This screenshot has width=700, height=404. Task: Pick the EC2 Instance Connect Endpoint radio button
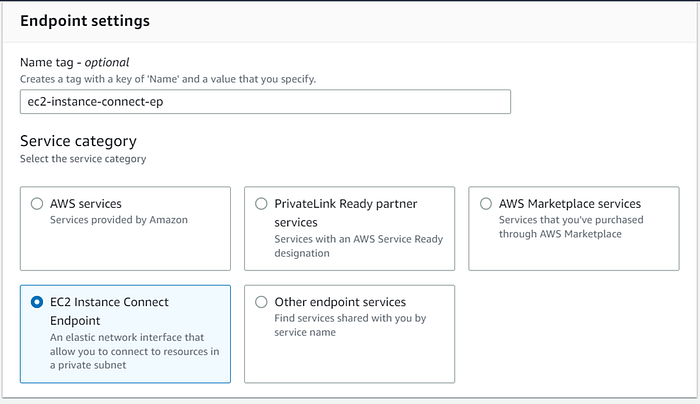37,302
